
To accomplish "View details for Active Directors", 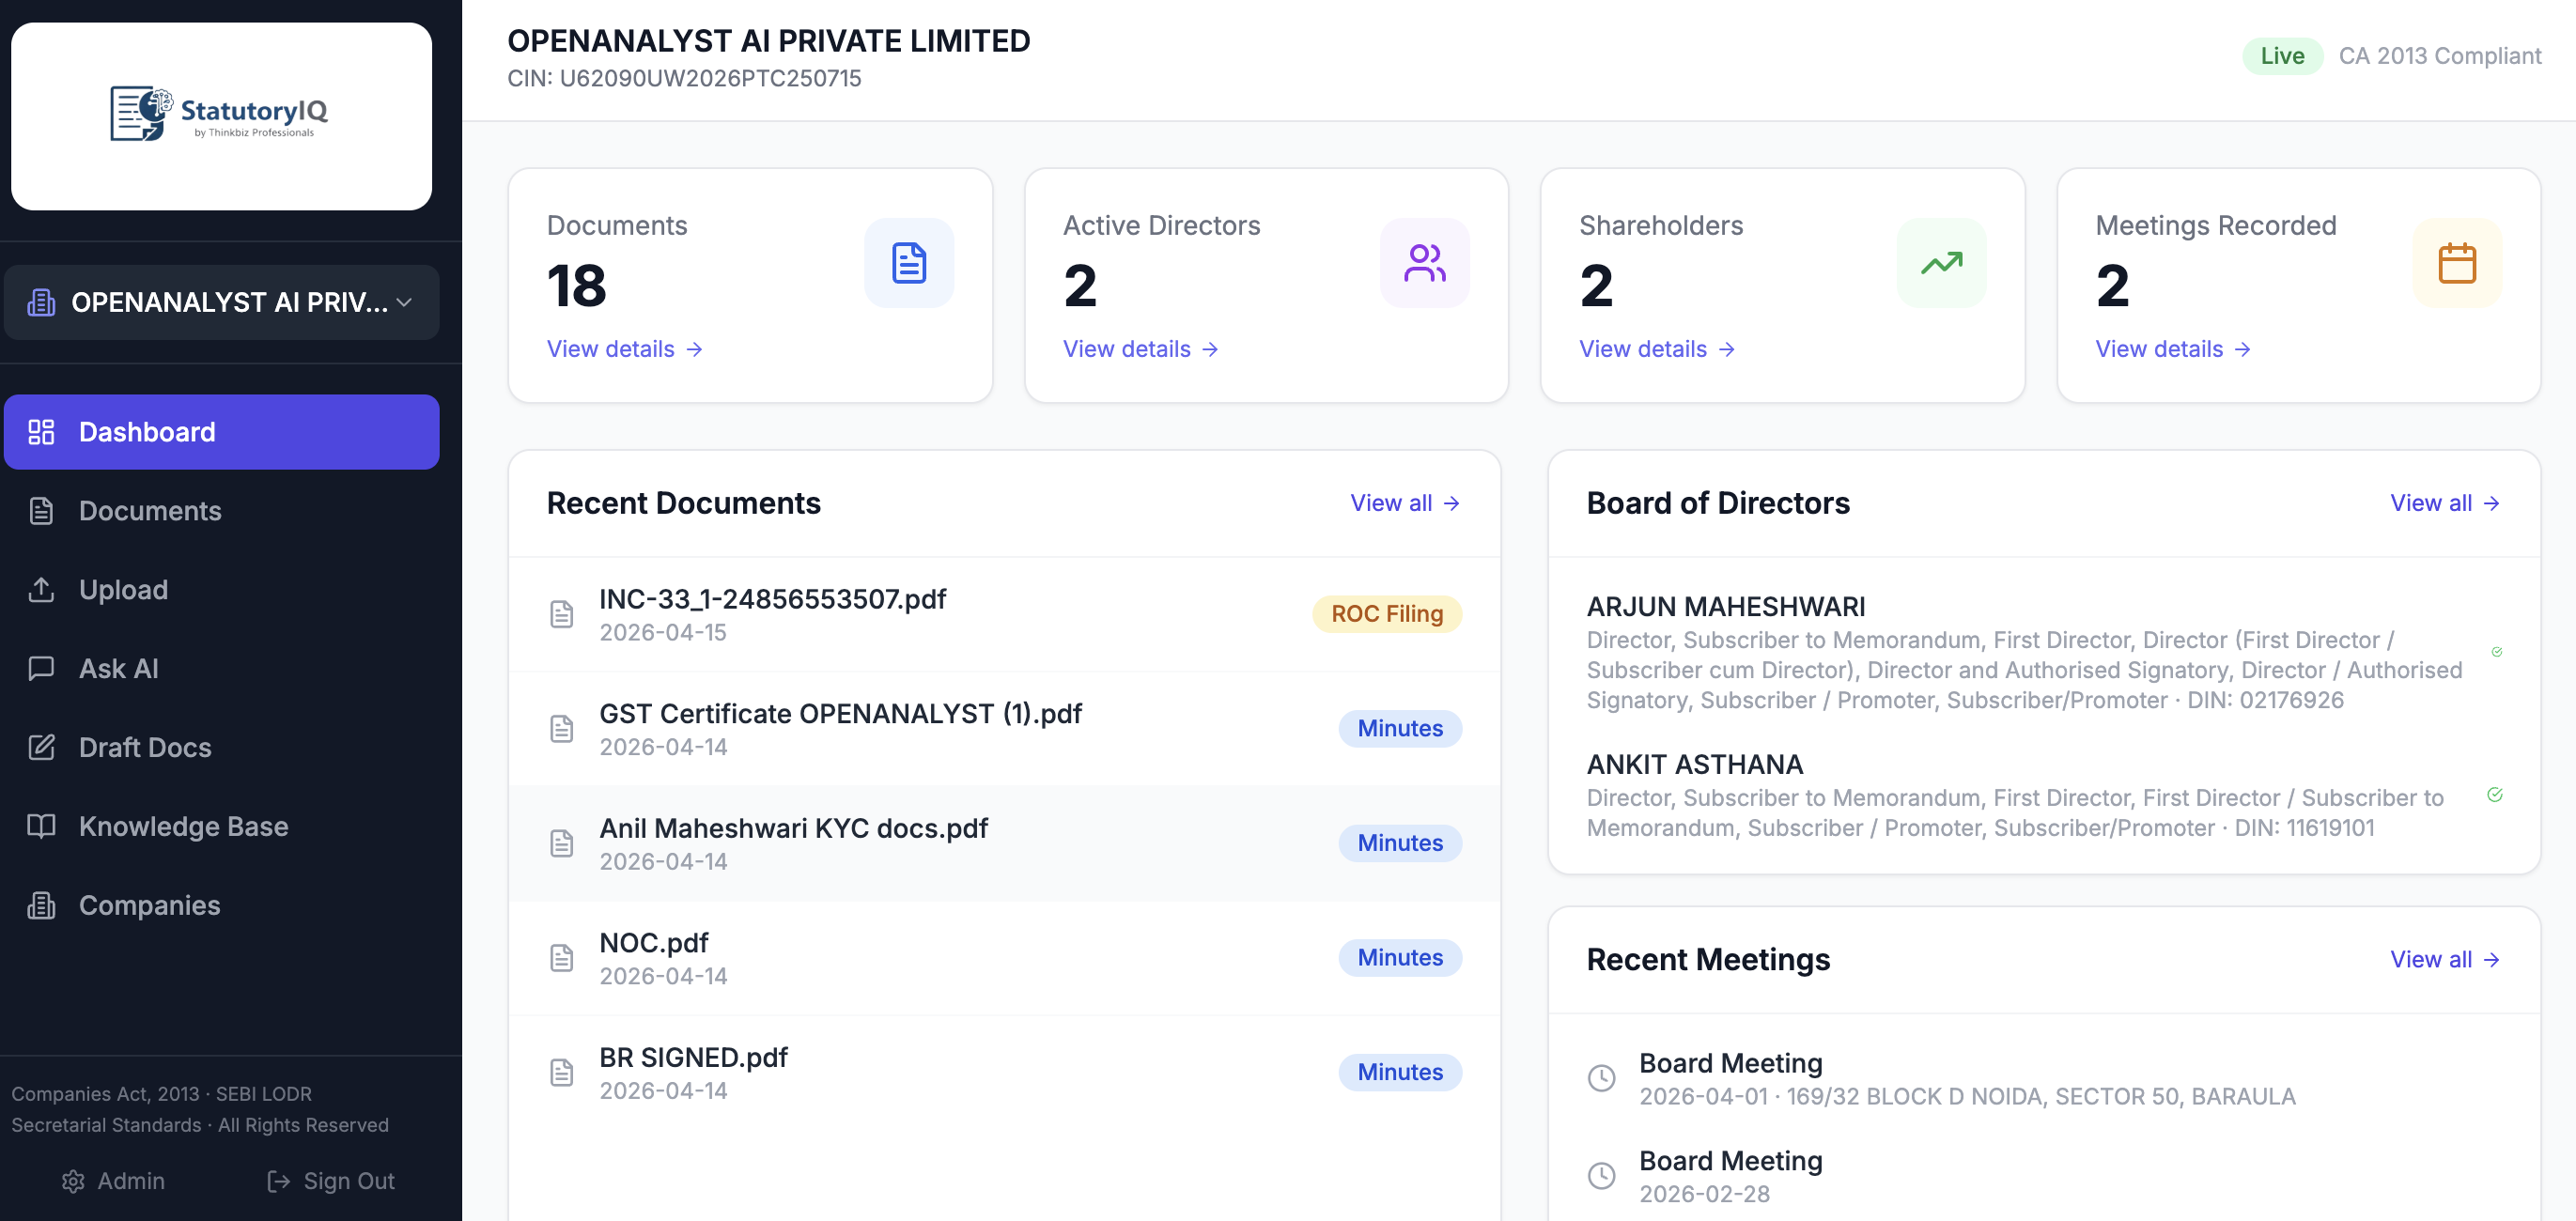I will tap(1141, 349).
